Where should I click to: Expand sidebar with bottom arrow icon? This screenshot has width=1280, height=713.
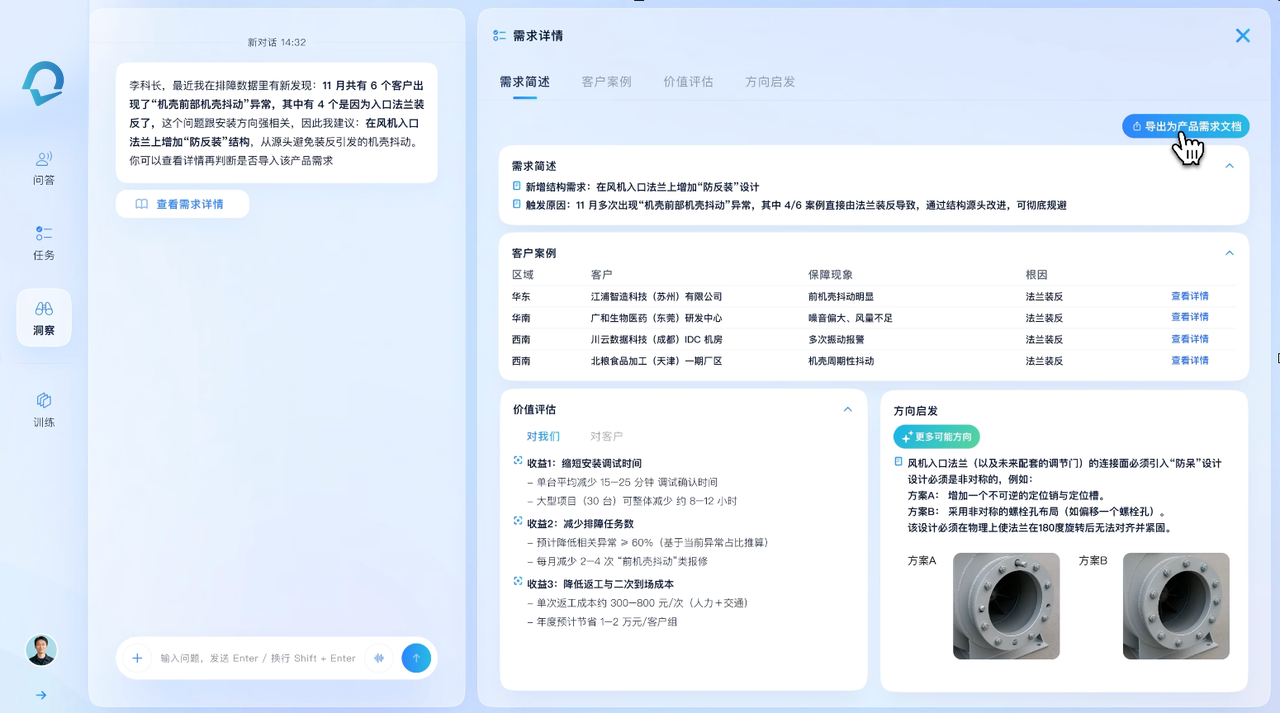tap(41, 695)
